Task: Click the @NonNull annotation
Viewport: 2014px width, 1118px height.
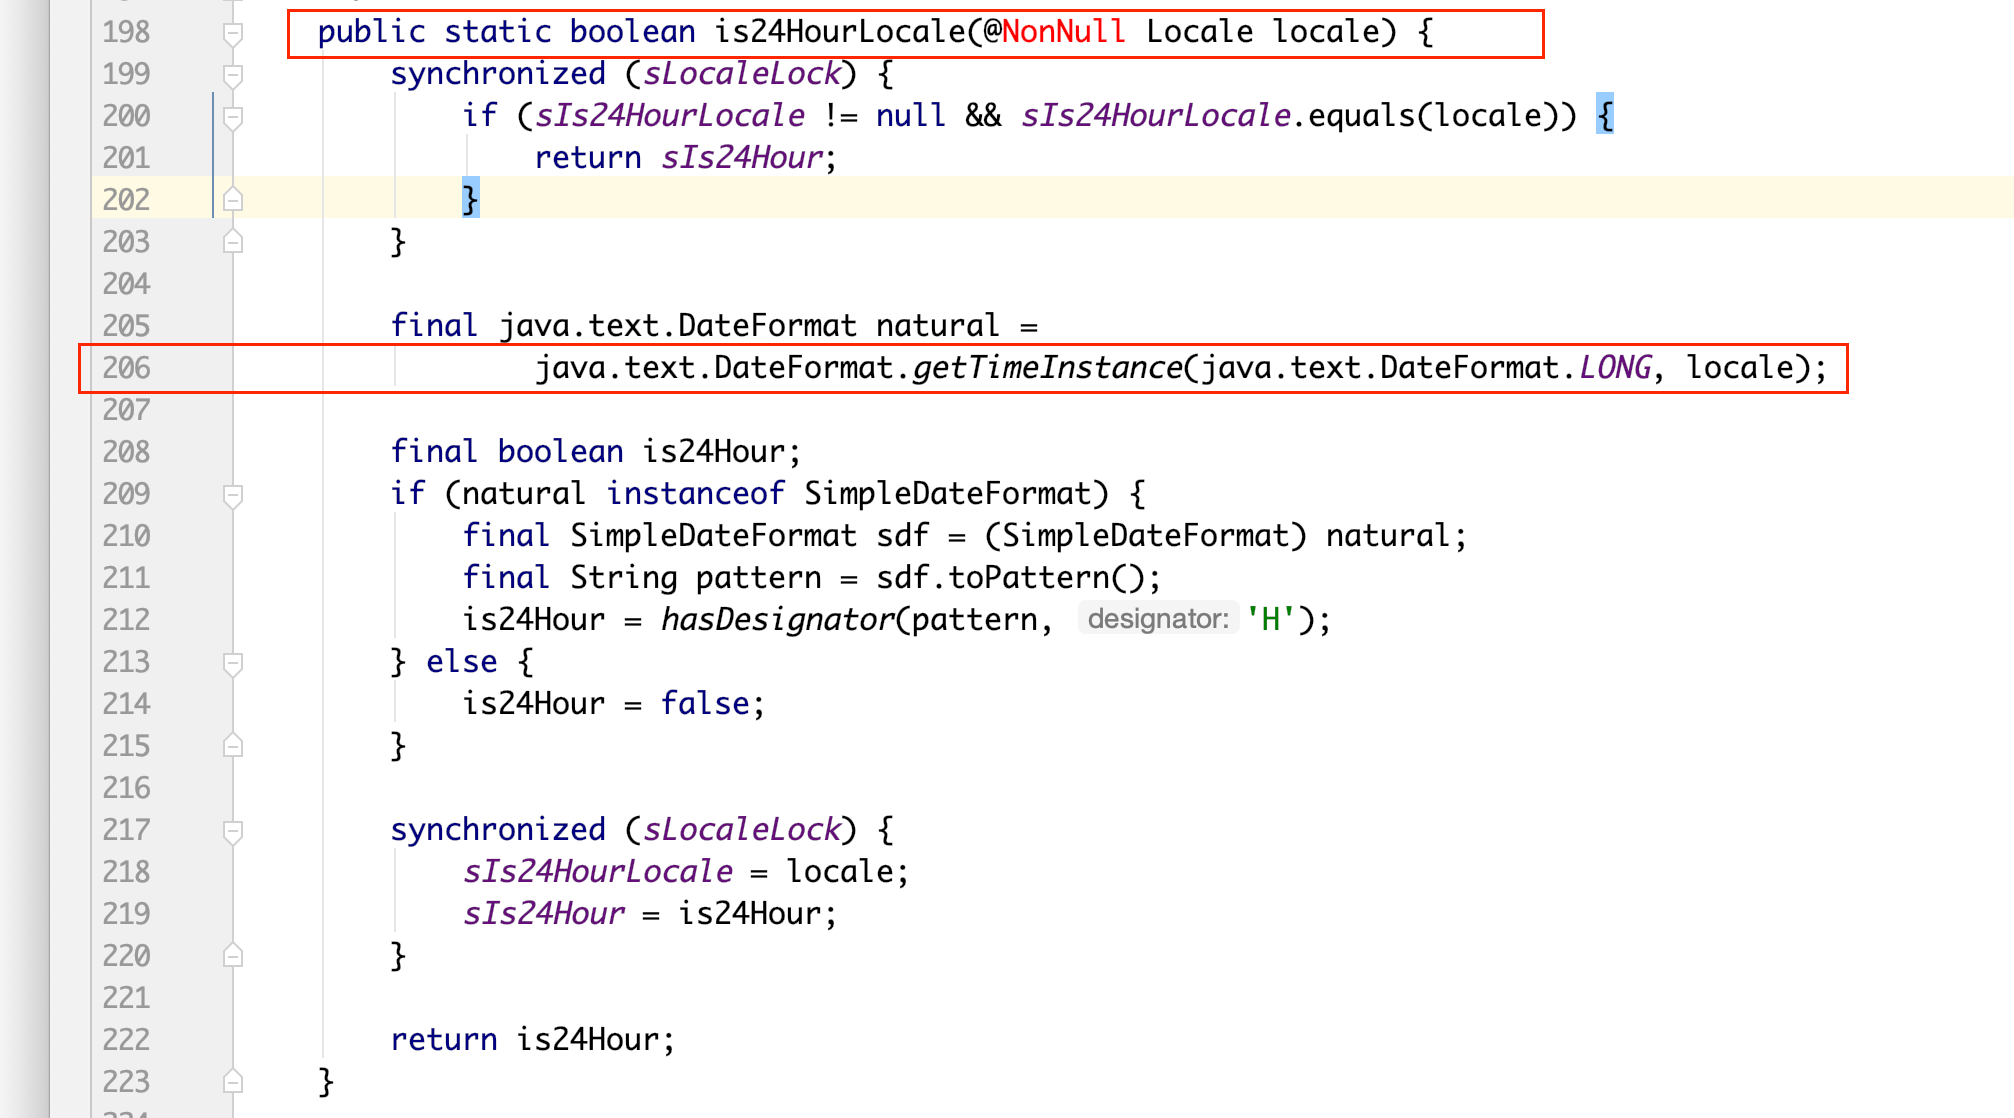Action: [x=1055, y=32]
